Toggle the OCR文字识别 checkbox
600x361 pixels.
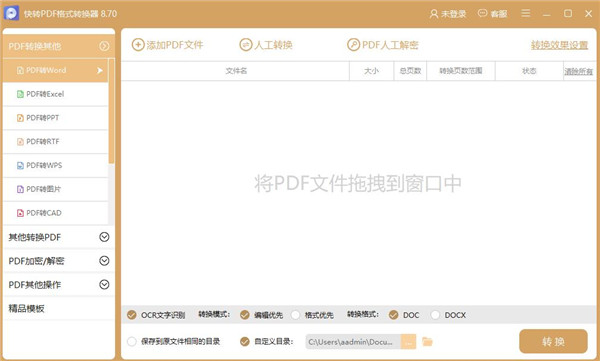[x=132, y=315]
